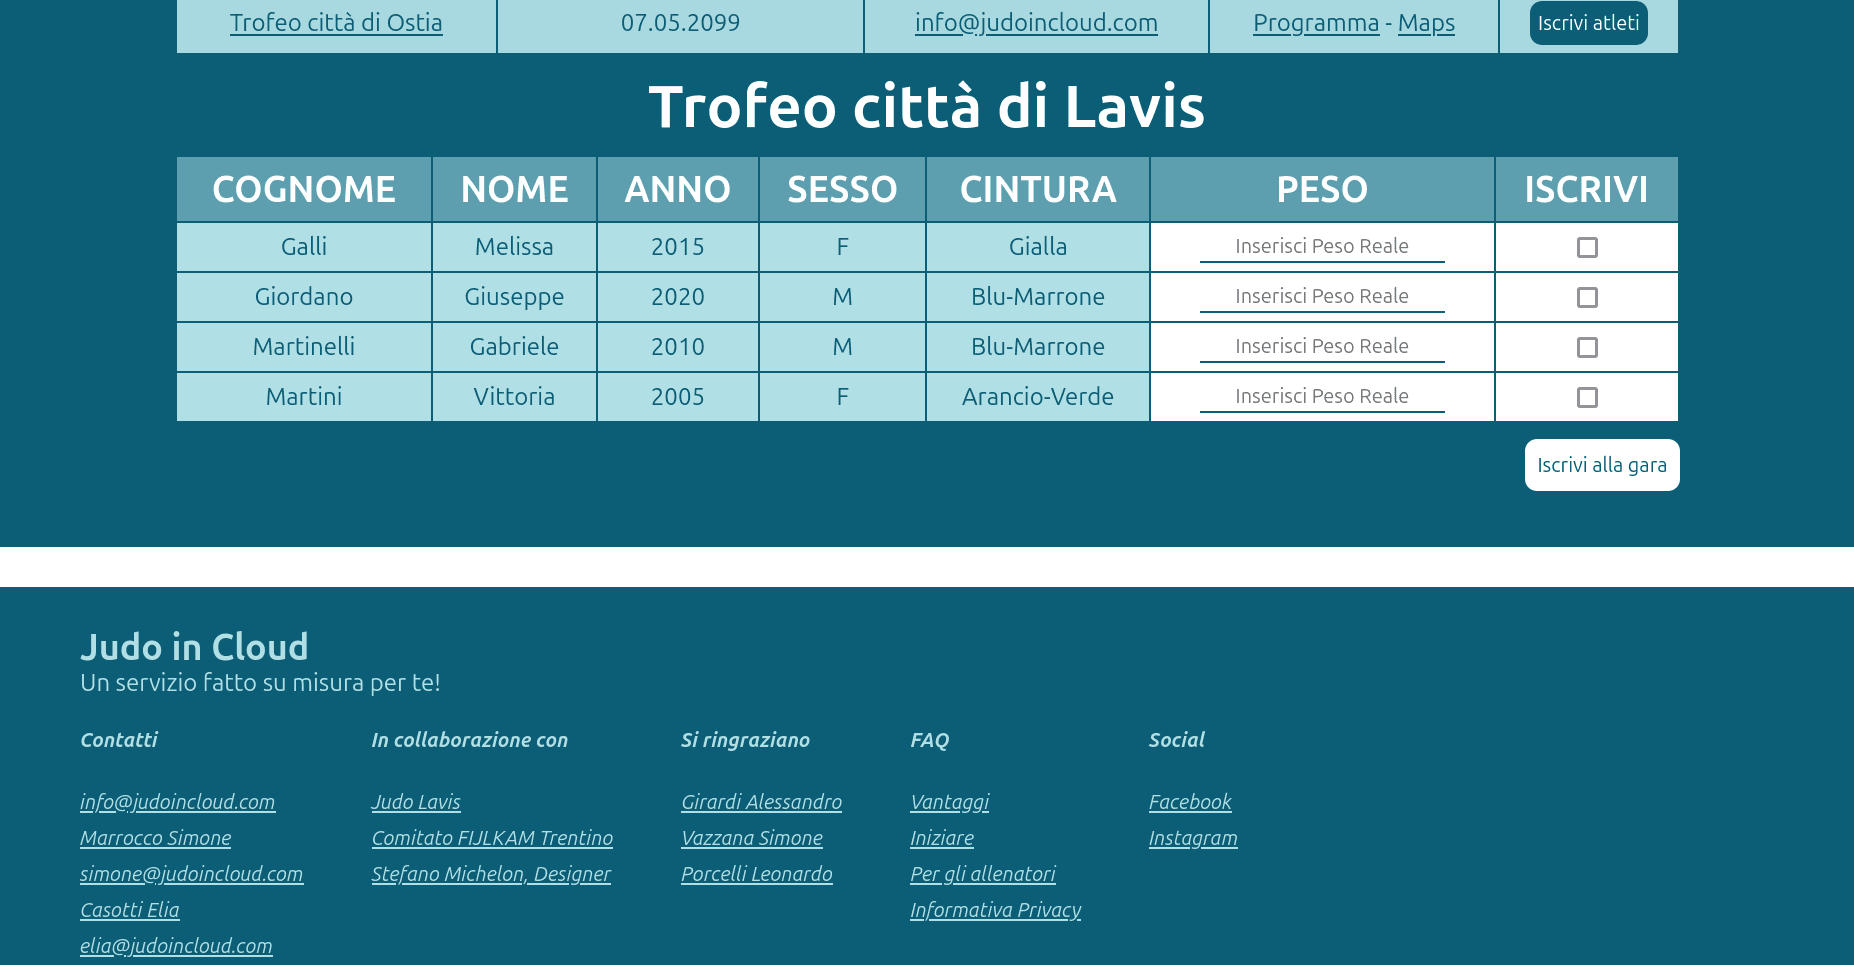Viewport: 1854px width, 965px height.
Task: Click the Iscrivi atleti button
Action: point(1587,23)
